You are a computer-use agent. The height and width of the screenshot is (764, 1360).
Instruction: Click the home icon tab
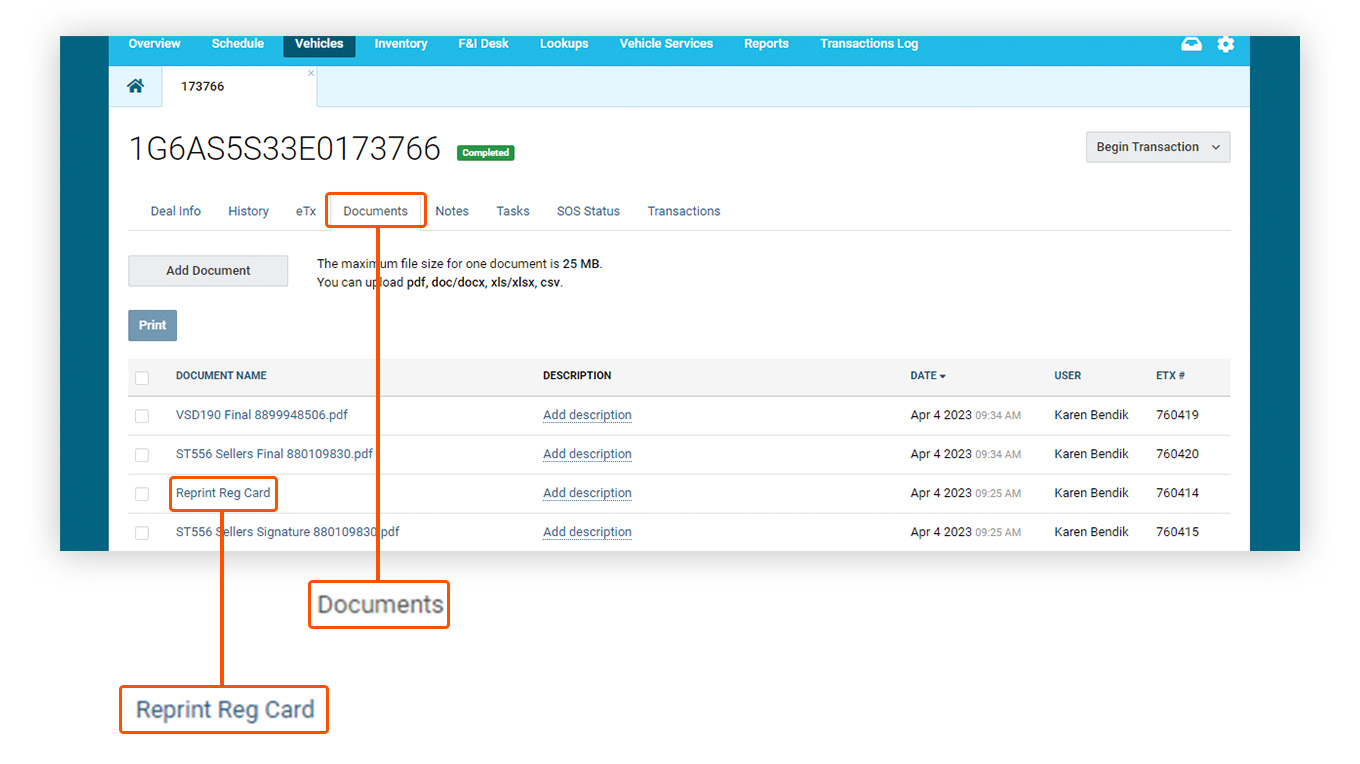(135, 86)
